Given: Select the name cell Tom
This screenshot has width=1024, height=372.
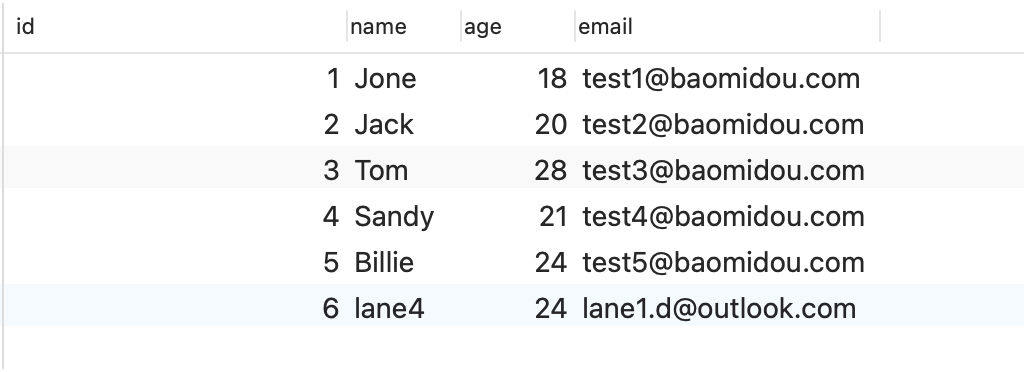Looking at the screenshot, I should pos(381,170).
